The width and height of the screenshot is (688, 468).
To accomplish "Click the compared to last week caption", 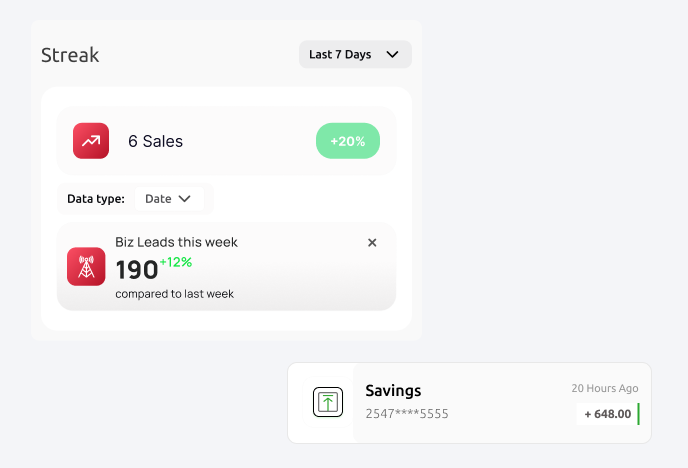I will (174, 294).
